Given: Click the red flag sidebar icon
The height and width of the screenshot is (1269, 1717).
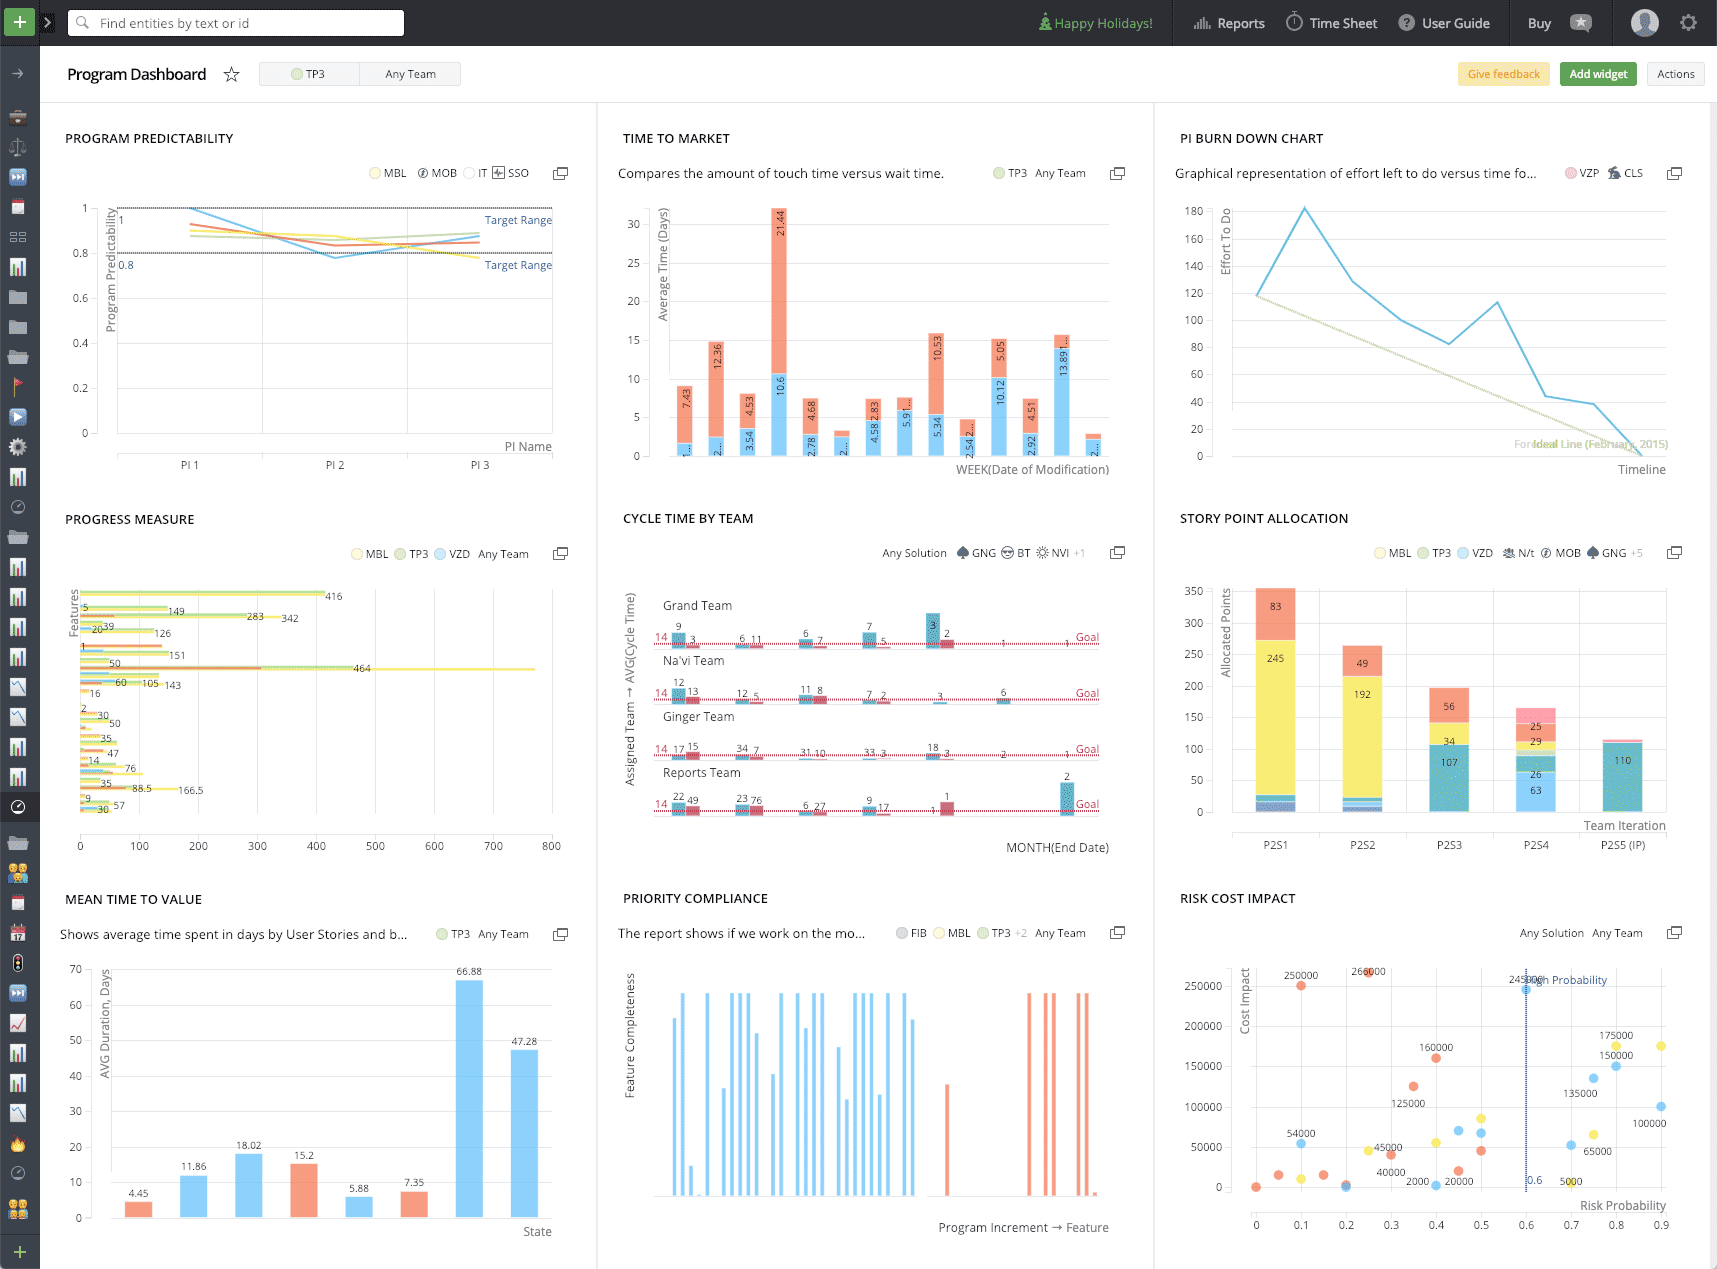Looking at the screenshot, I should click(18, 387).
